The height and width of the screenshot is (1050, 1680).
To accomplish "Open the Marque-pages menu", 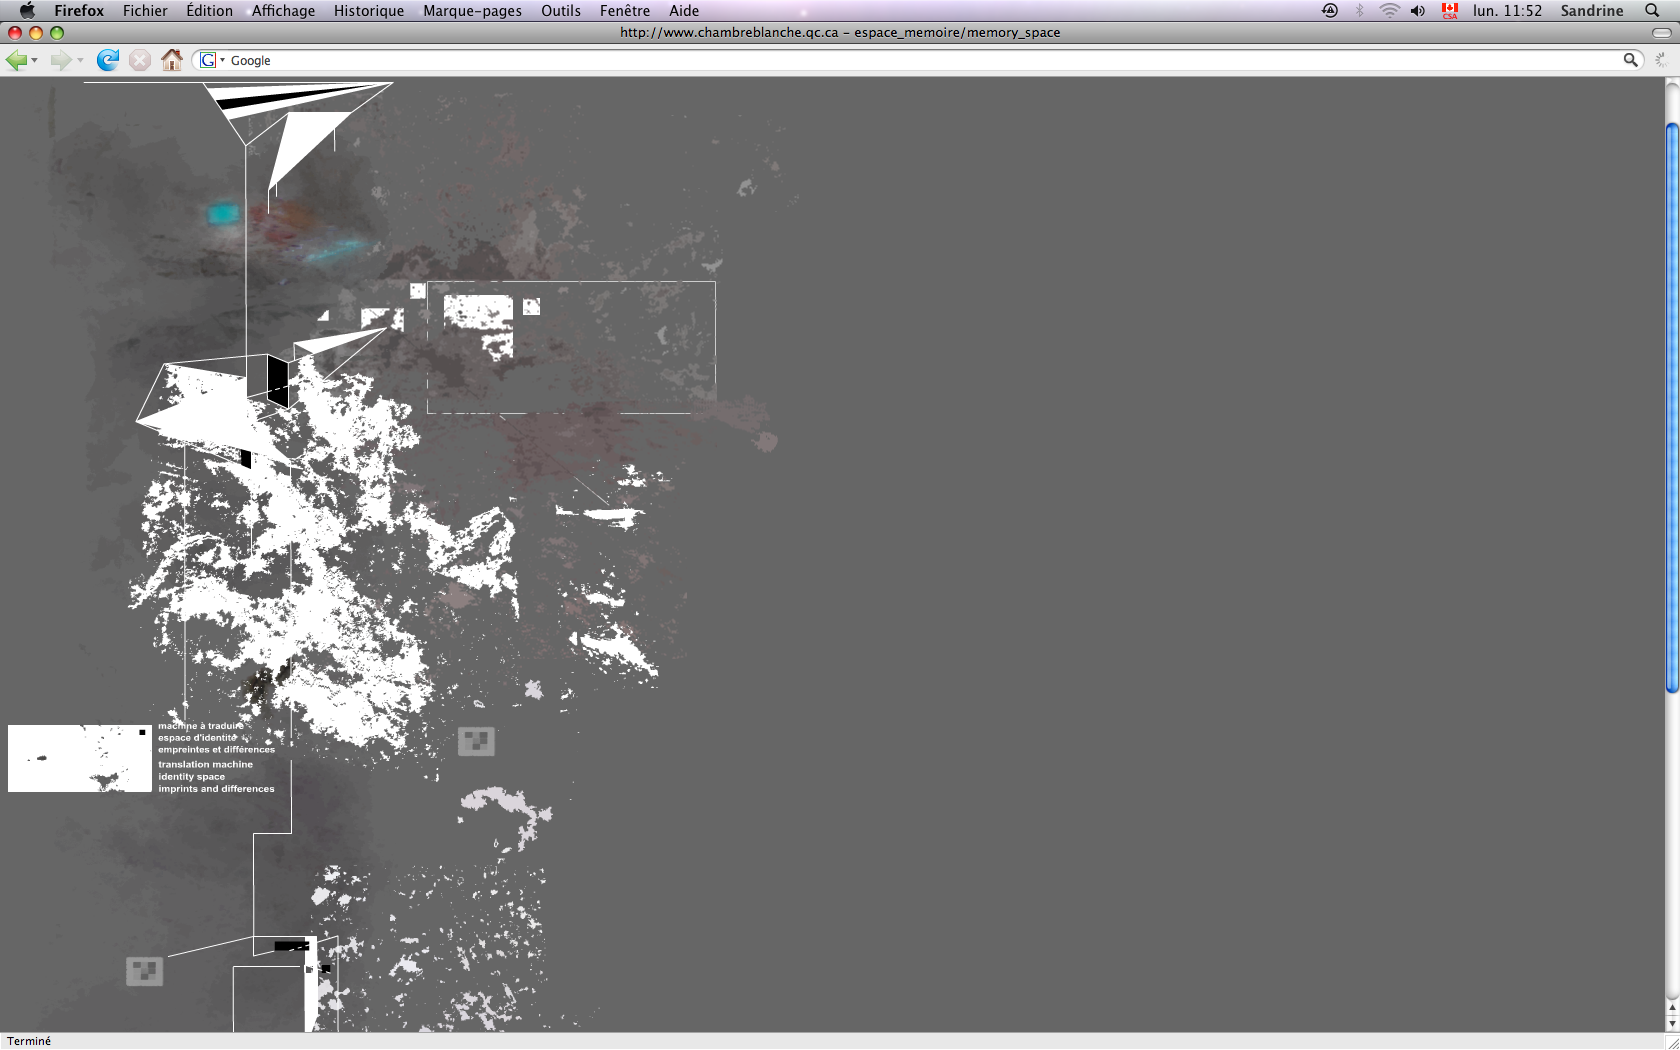I will click(x=472, y=10).
